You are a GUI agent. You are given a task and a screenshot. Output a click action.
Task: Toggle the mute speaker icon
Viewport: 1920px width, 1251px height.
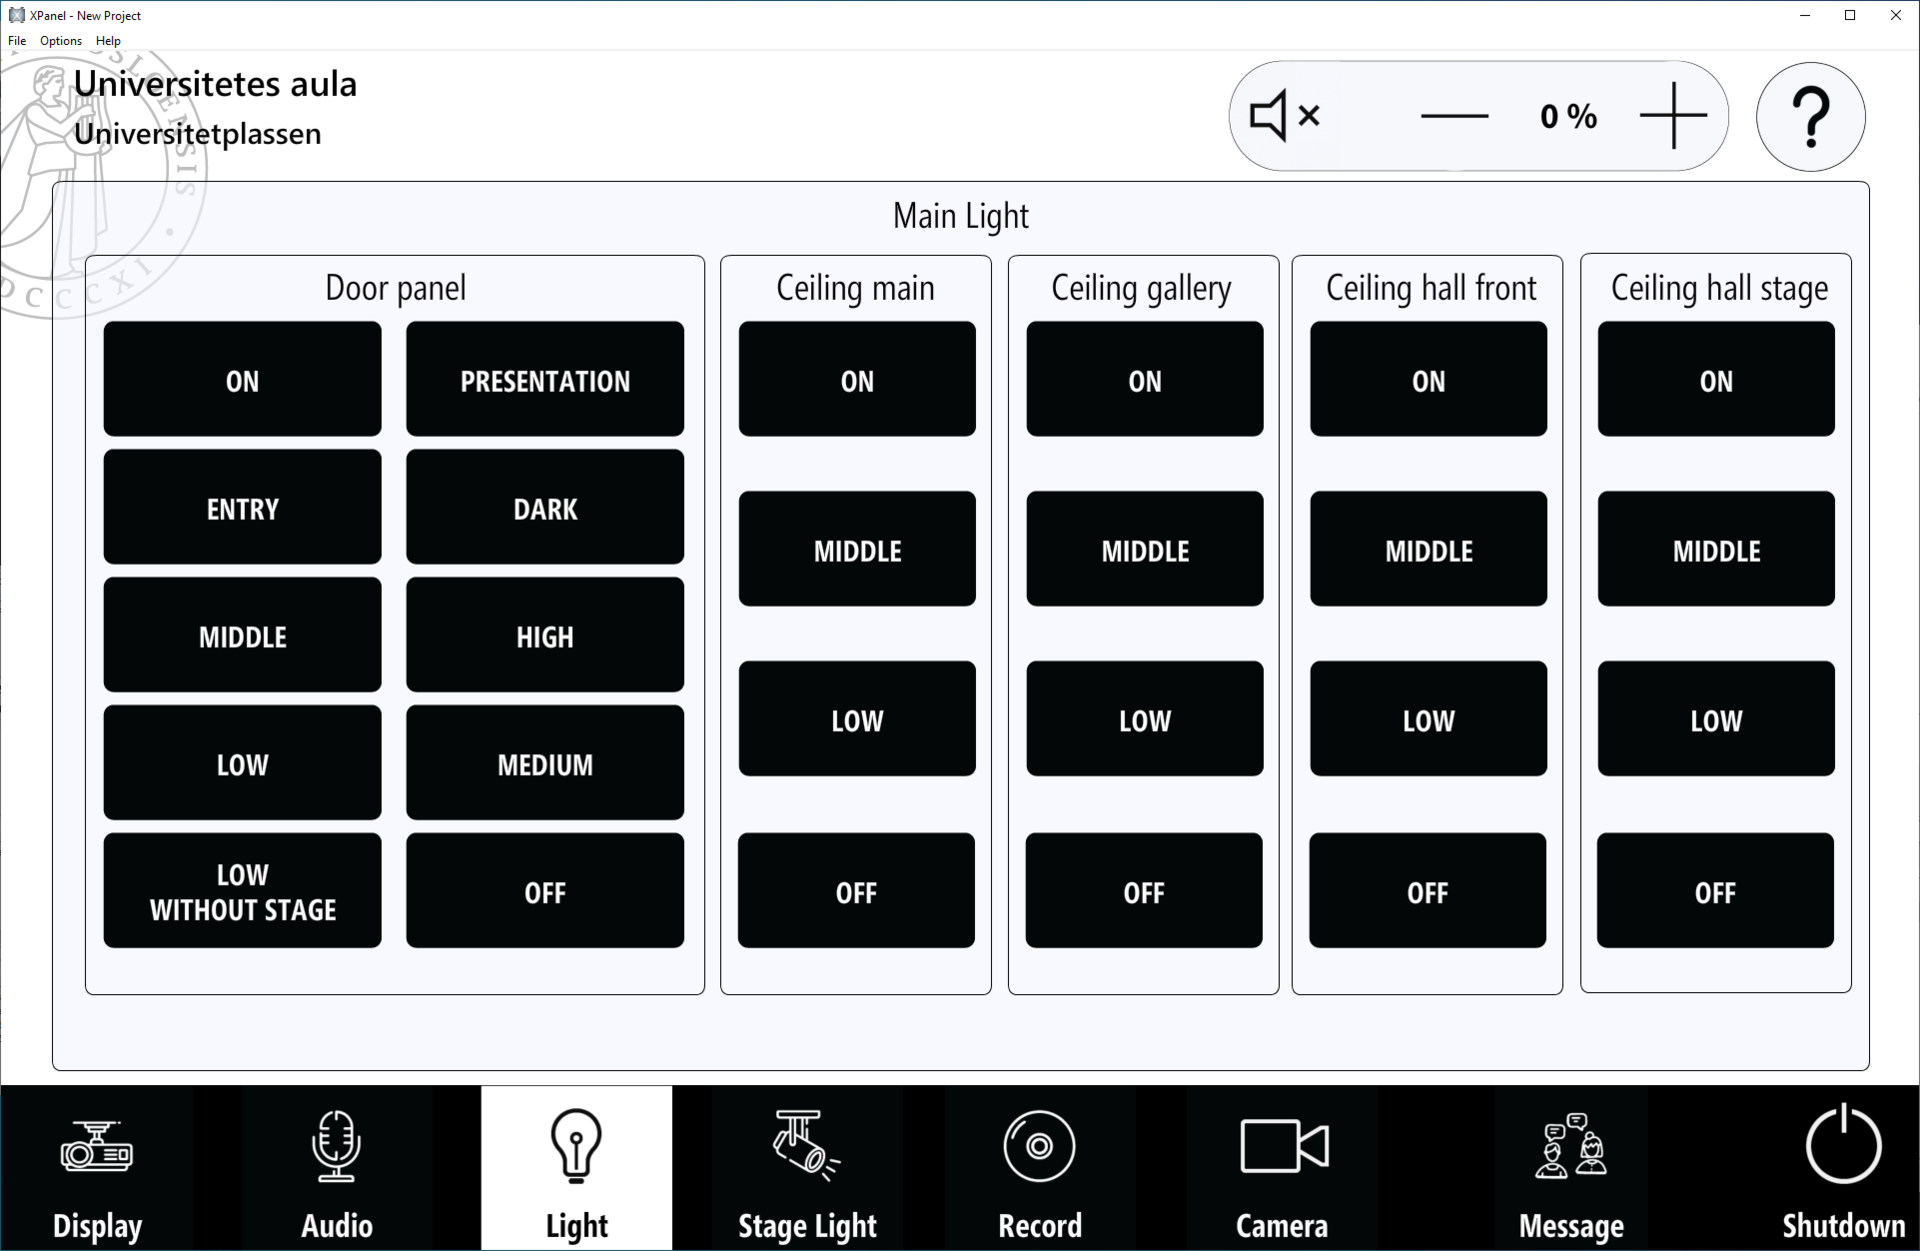pyautogui.click(x=1285, y=116)
